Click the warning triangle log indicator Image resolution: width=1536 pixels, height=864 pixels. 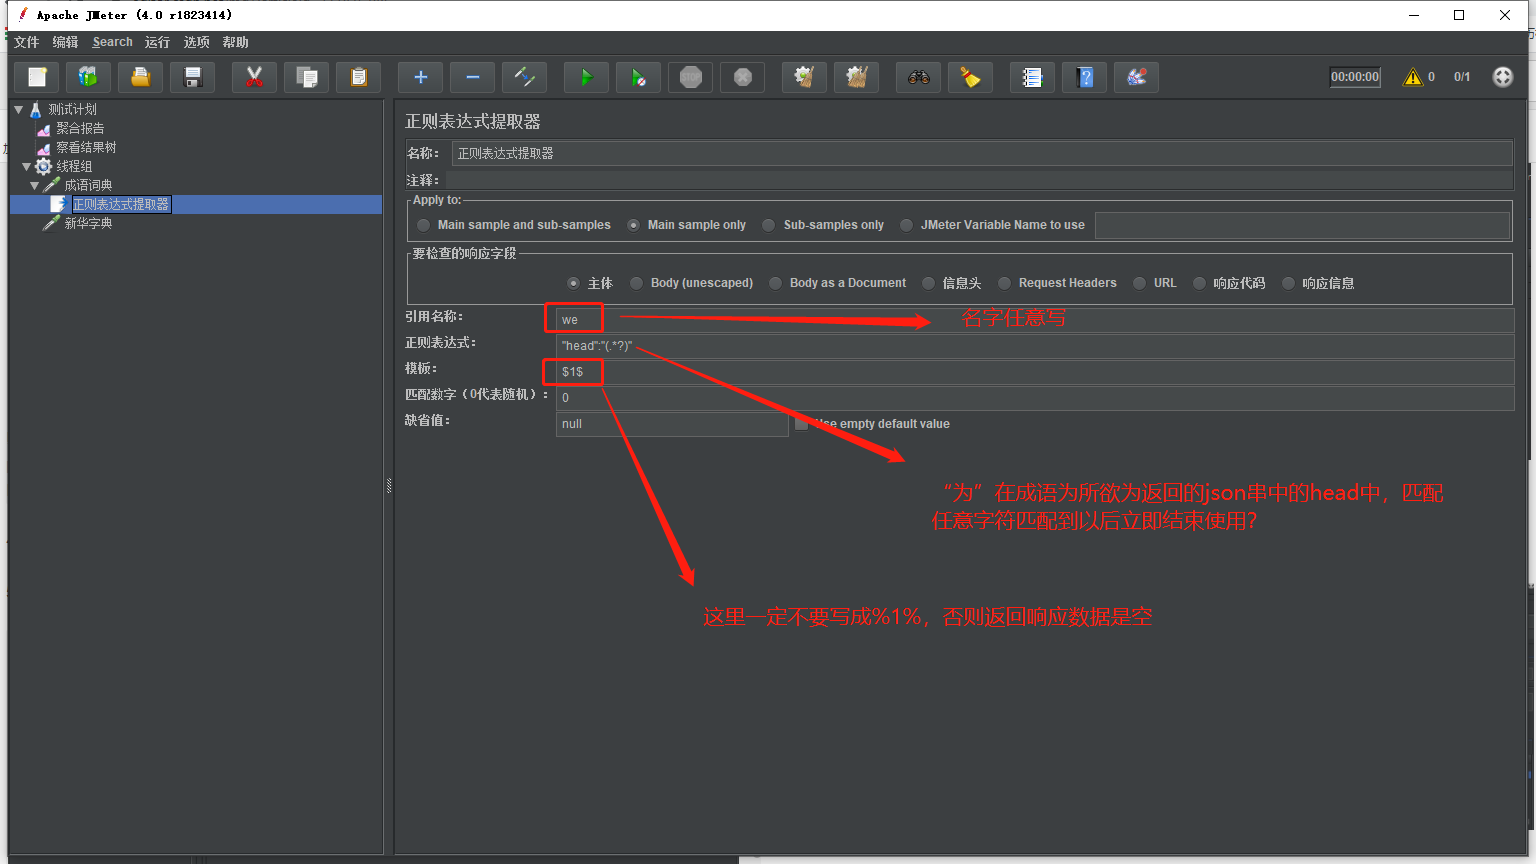[x=1412, y=77]
